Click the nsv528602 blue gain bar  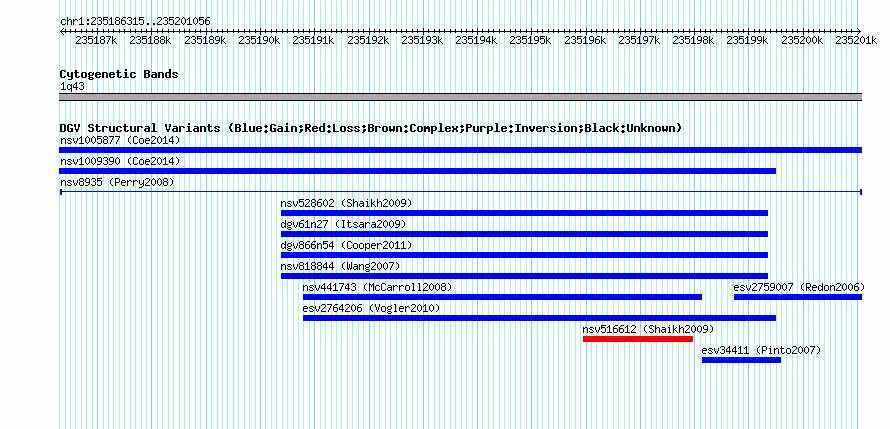click(x=524, y=213)
